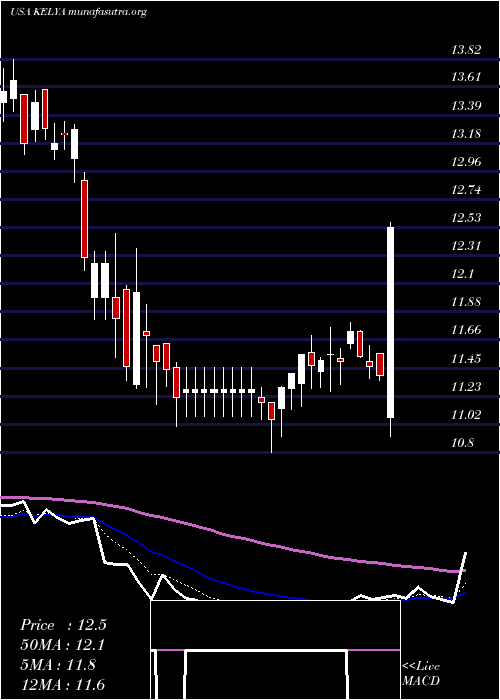Click the 13.18 price axis label
The height and width of the screenshot is (700, 500).
click(466, 133)
